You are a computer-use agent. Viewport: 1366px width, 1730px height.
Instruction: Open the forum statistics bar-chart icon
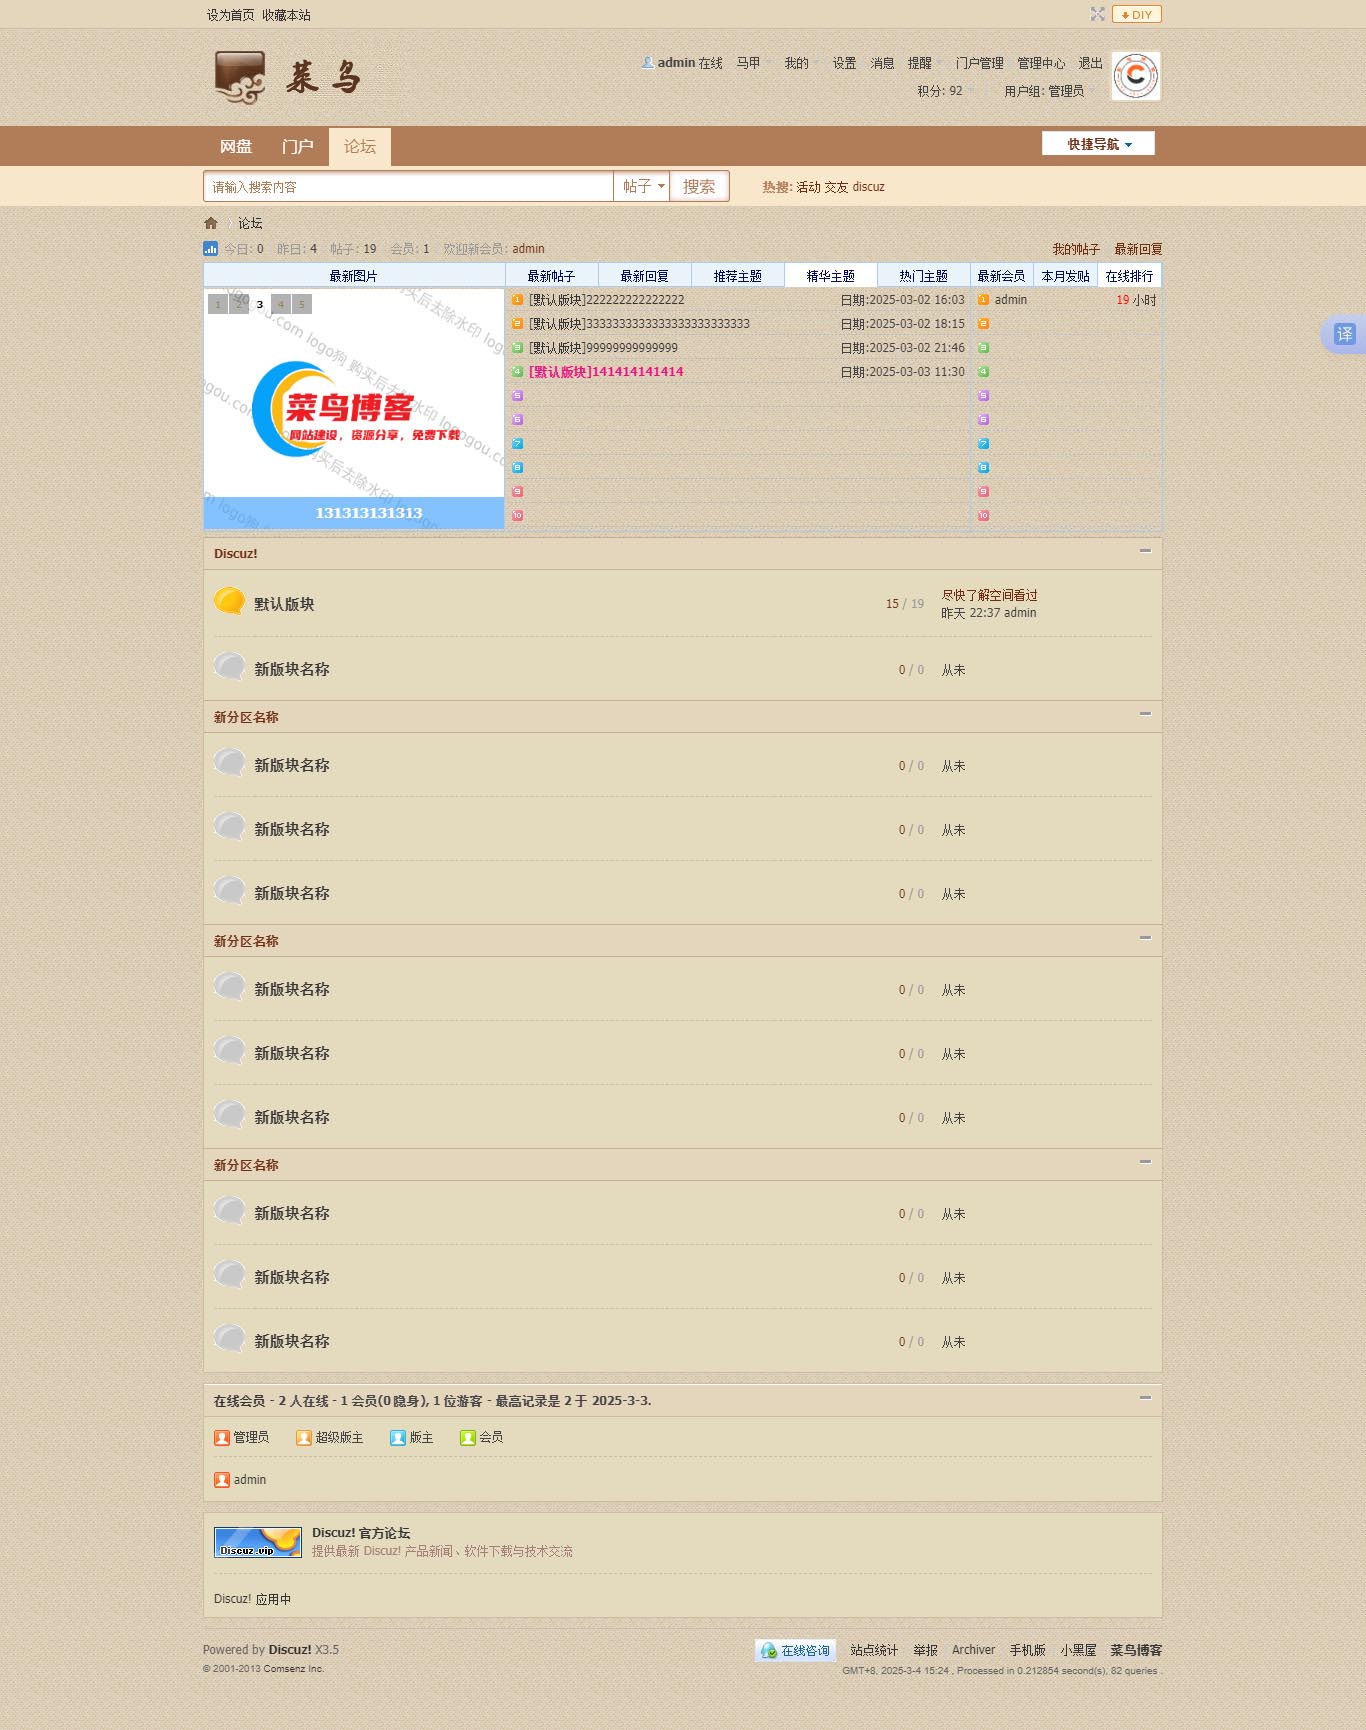tap(210, 249)
